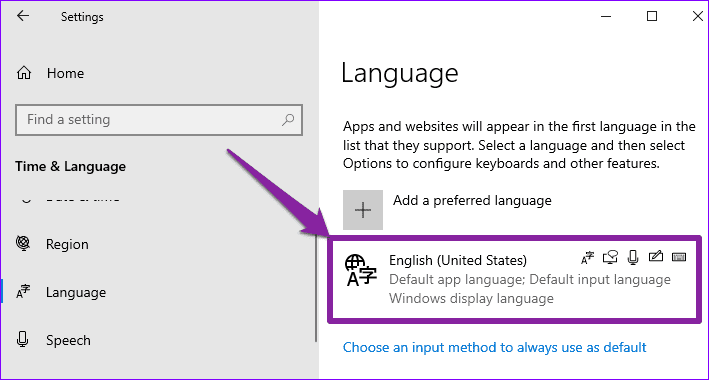Click the Language sidebar icon

coord(23,292)
